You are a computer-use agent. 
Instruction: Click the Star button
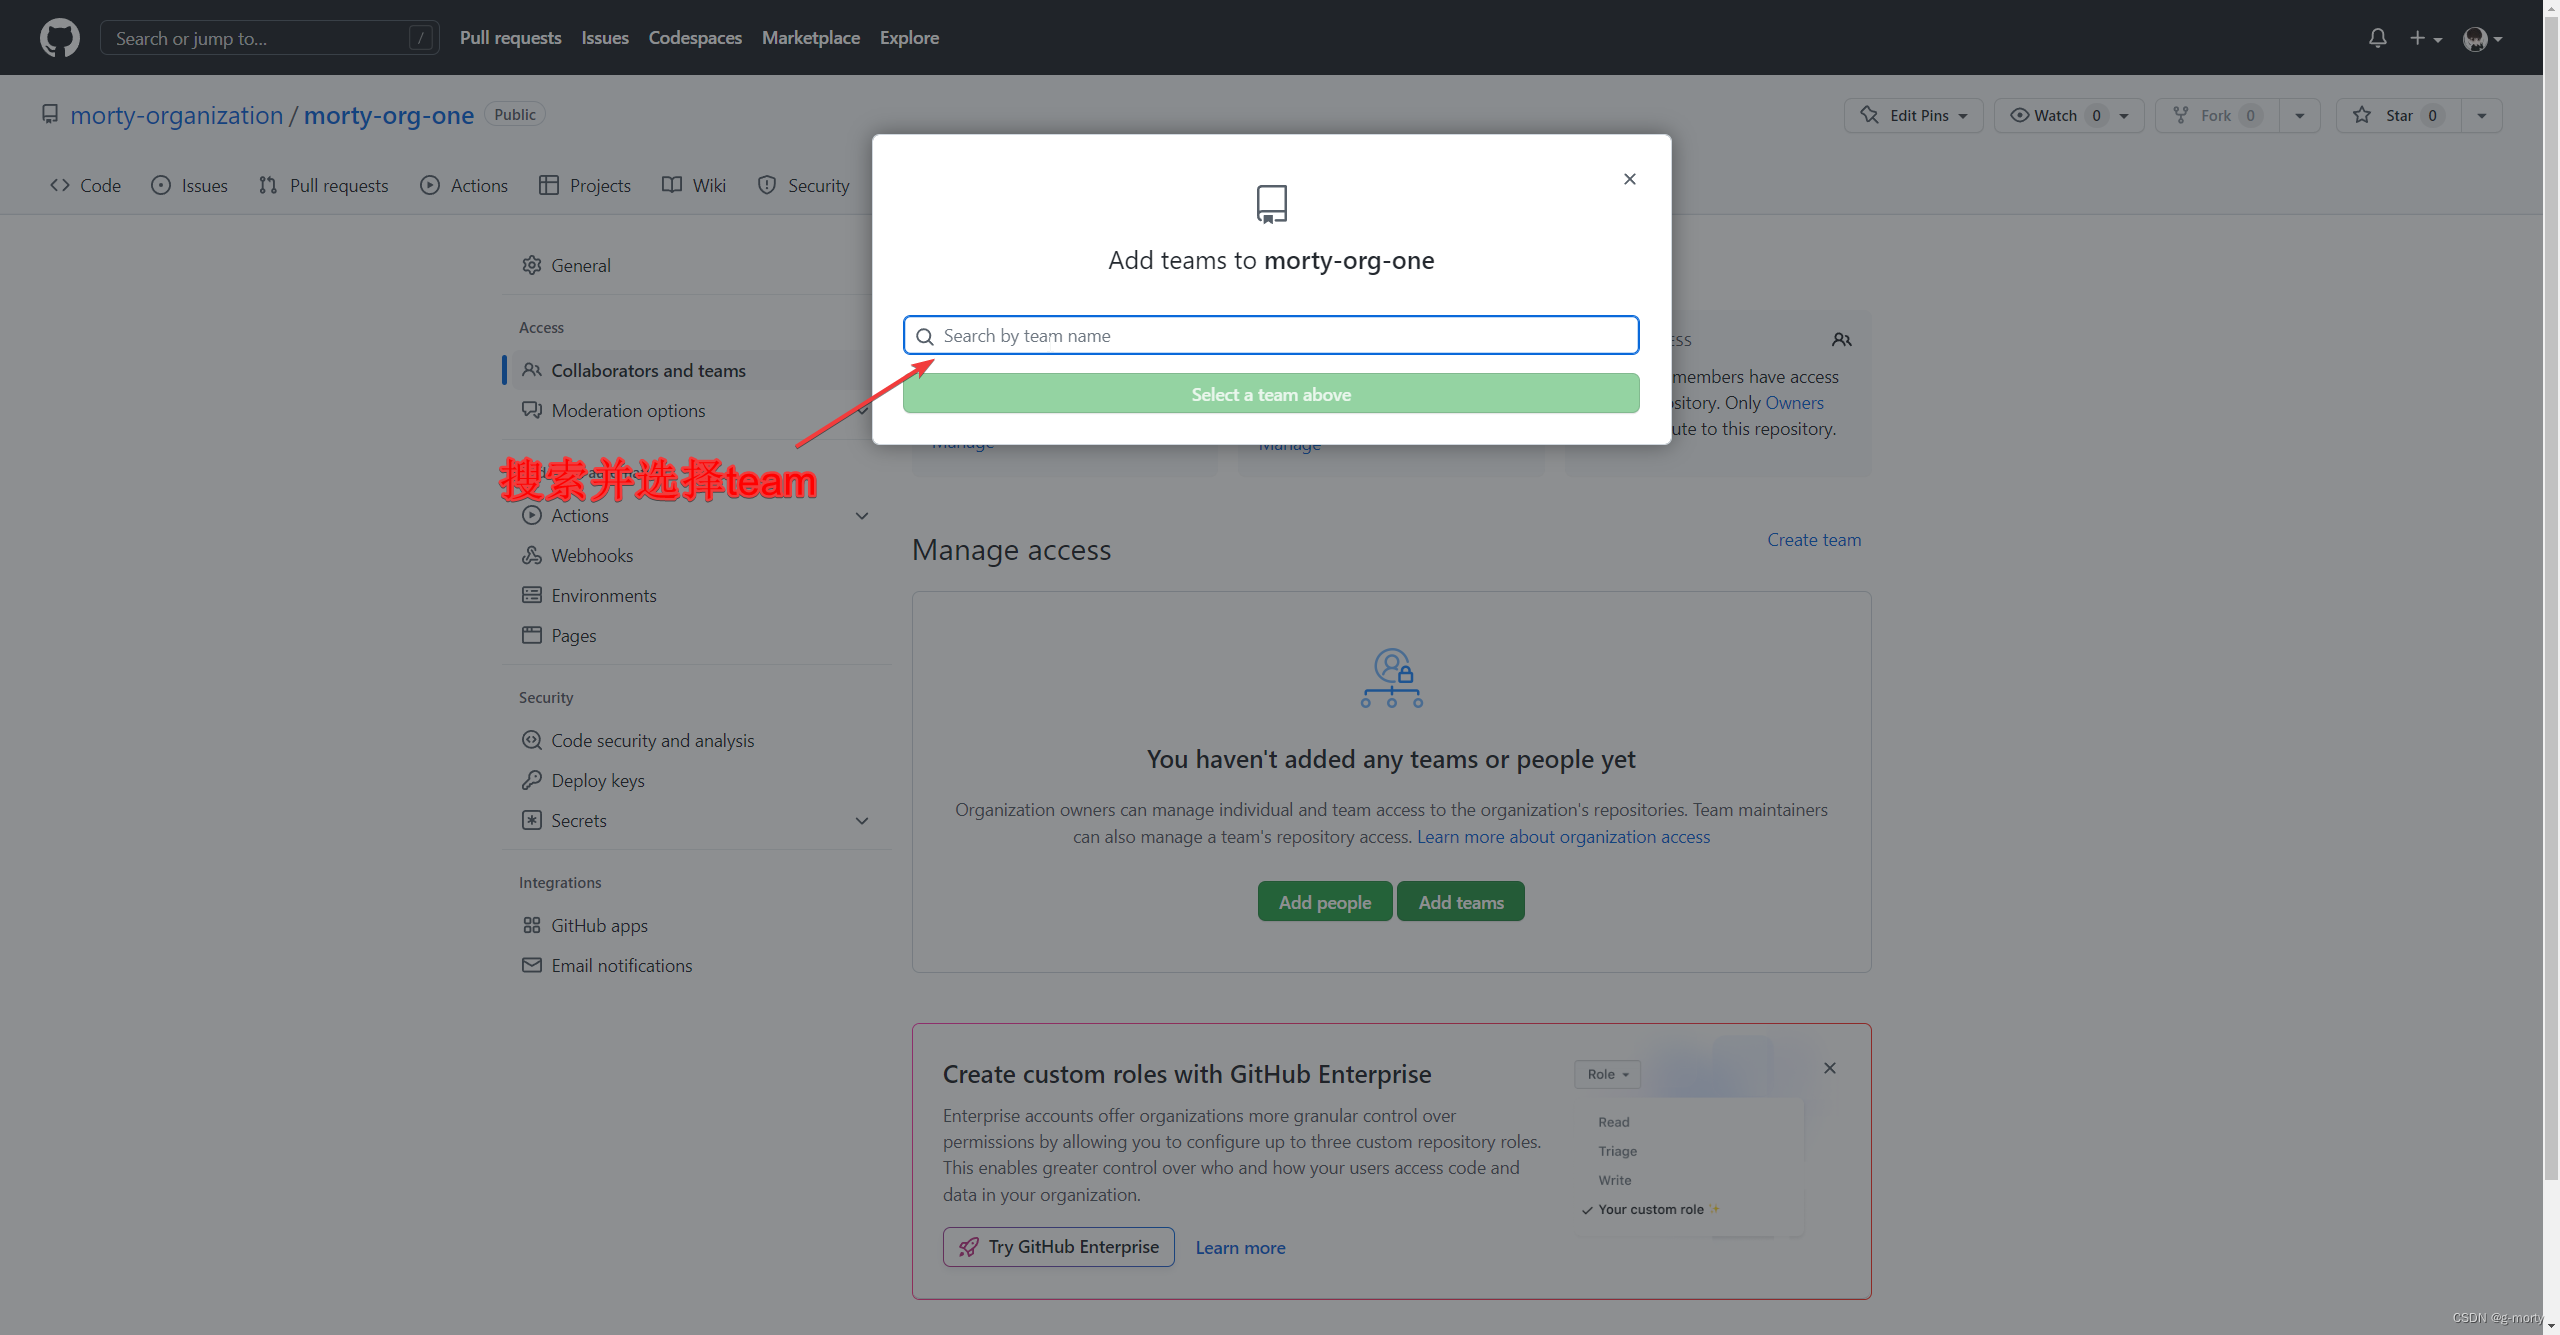[x=2398, y=115]
